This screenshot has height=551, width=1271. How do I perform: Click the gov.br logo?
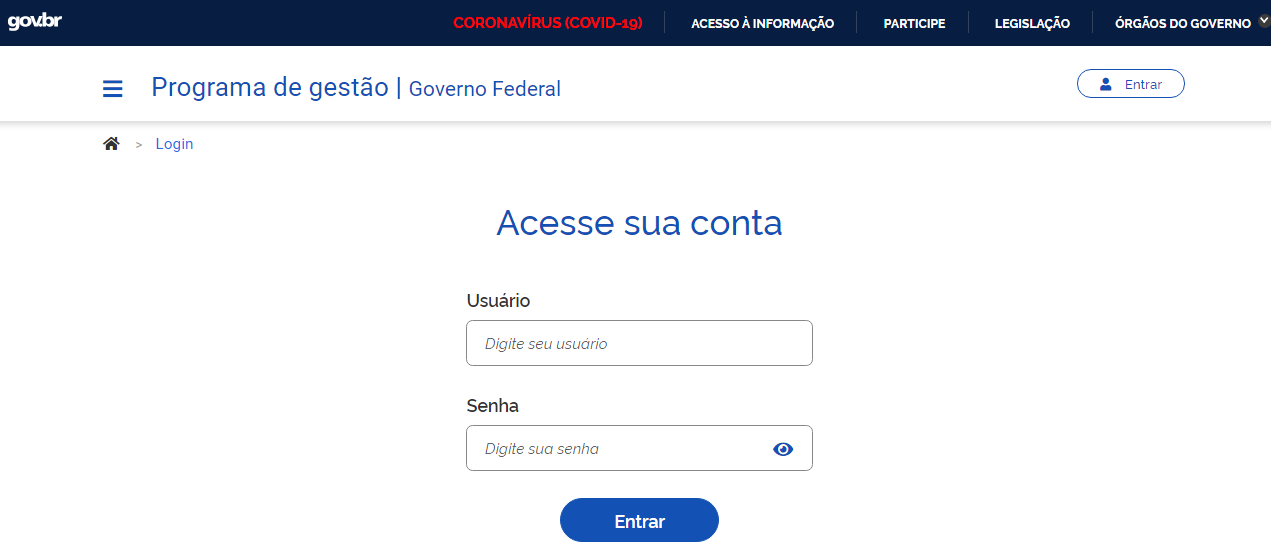point(35,22)
